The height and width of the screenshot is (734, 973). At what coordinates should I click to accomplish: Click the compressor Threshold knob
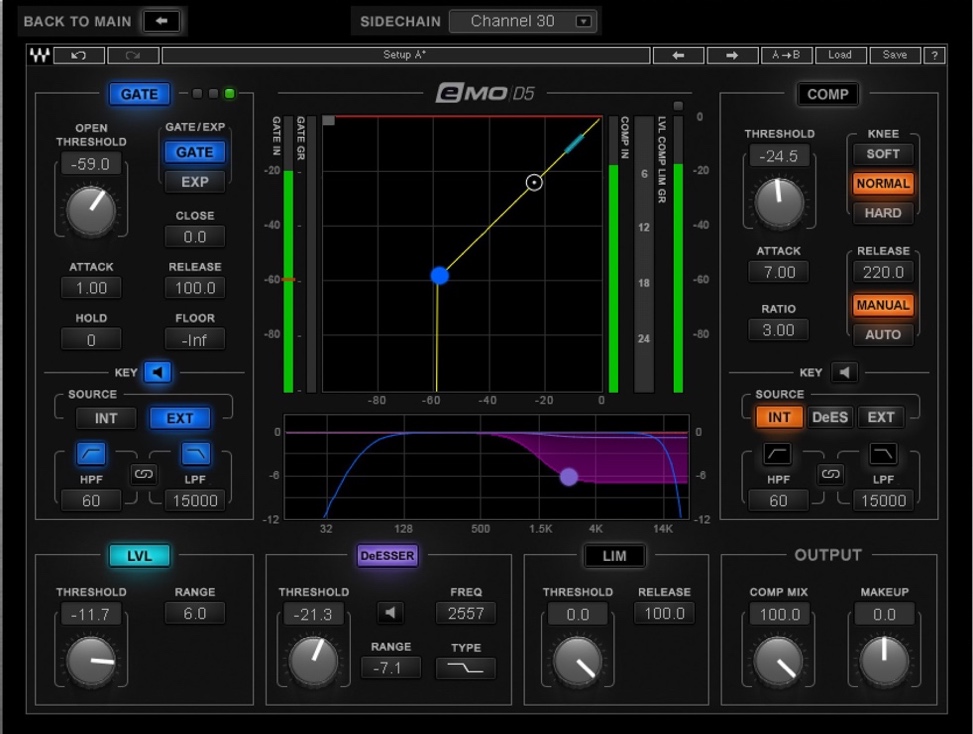click(x=779, y=203)
